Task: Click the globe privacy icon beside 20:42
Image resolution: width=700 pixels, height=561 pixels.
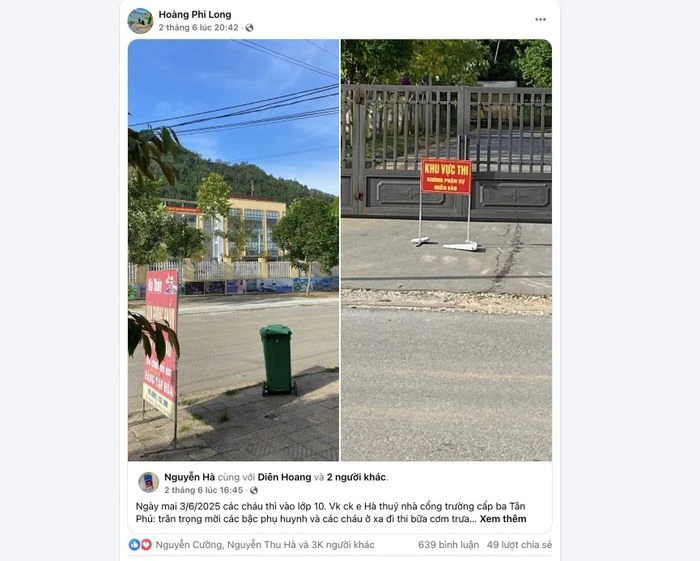Action: 249,28
